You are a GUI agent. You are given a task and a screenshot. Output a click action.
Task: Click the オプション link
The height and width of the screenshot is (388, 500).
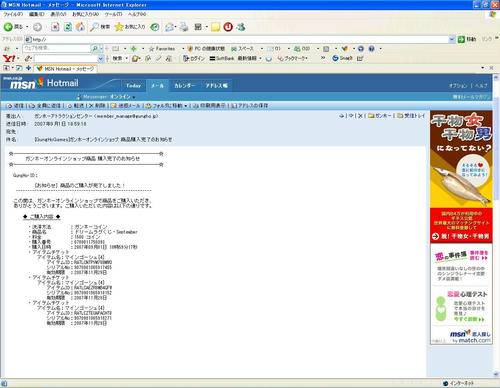point(458,86)
